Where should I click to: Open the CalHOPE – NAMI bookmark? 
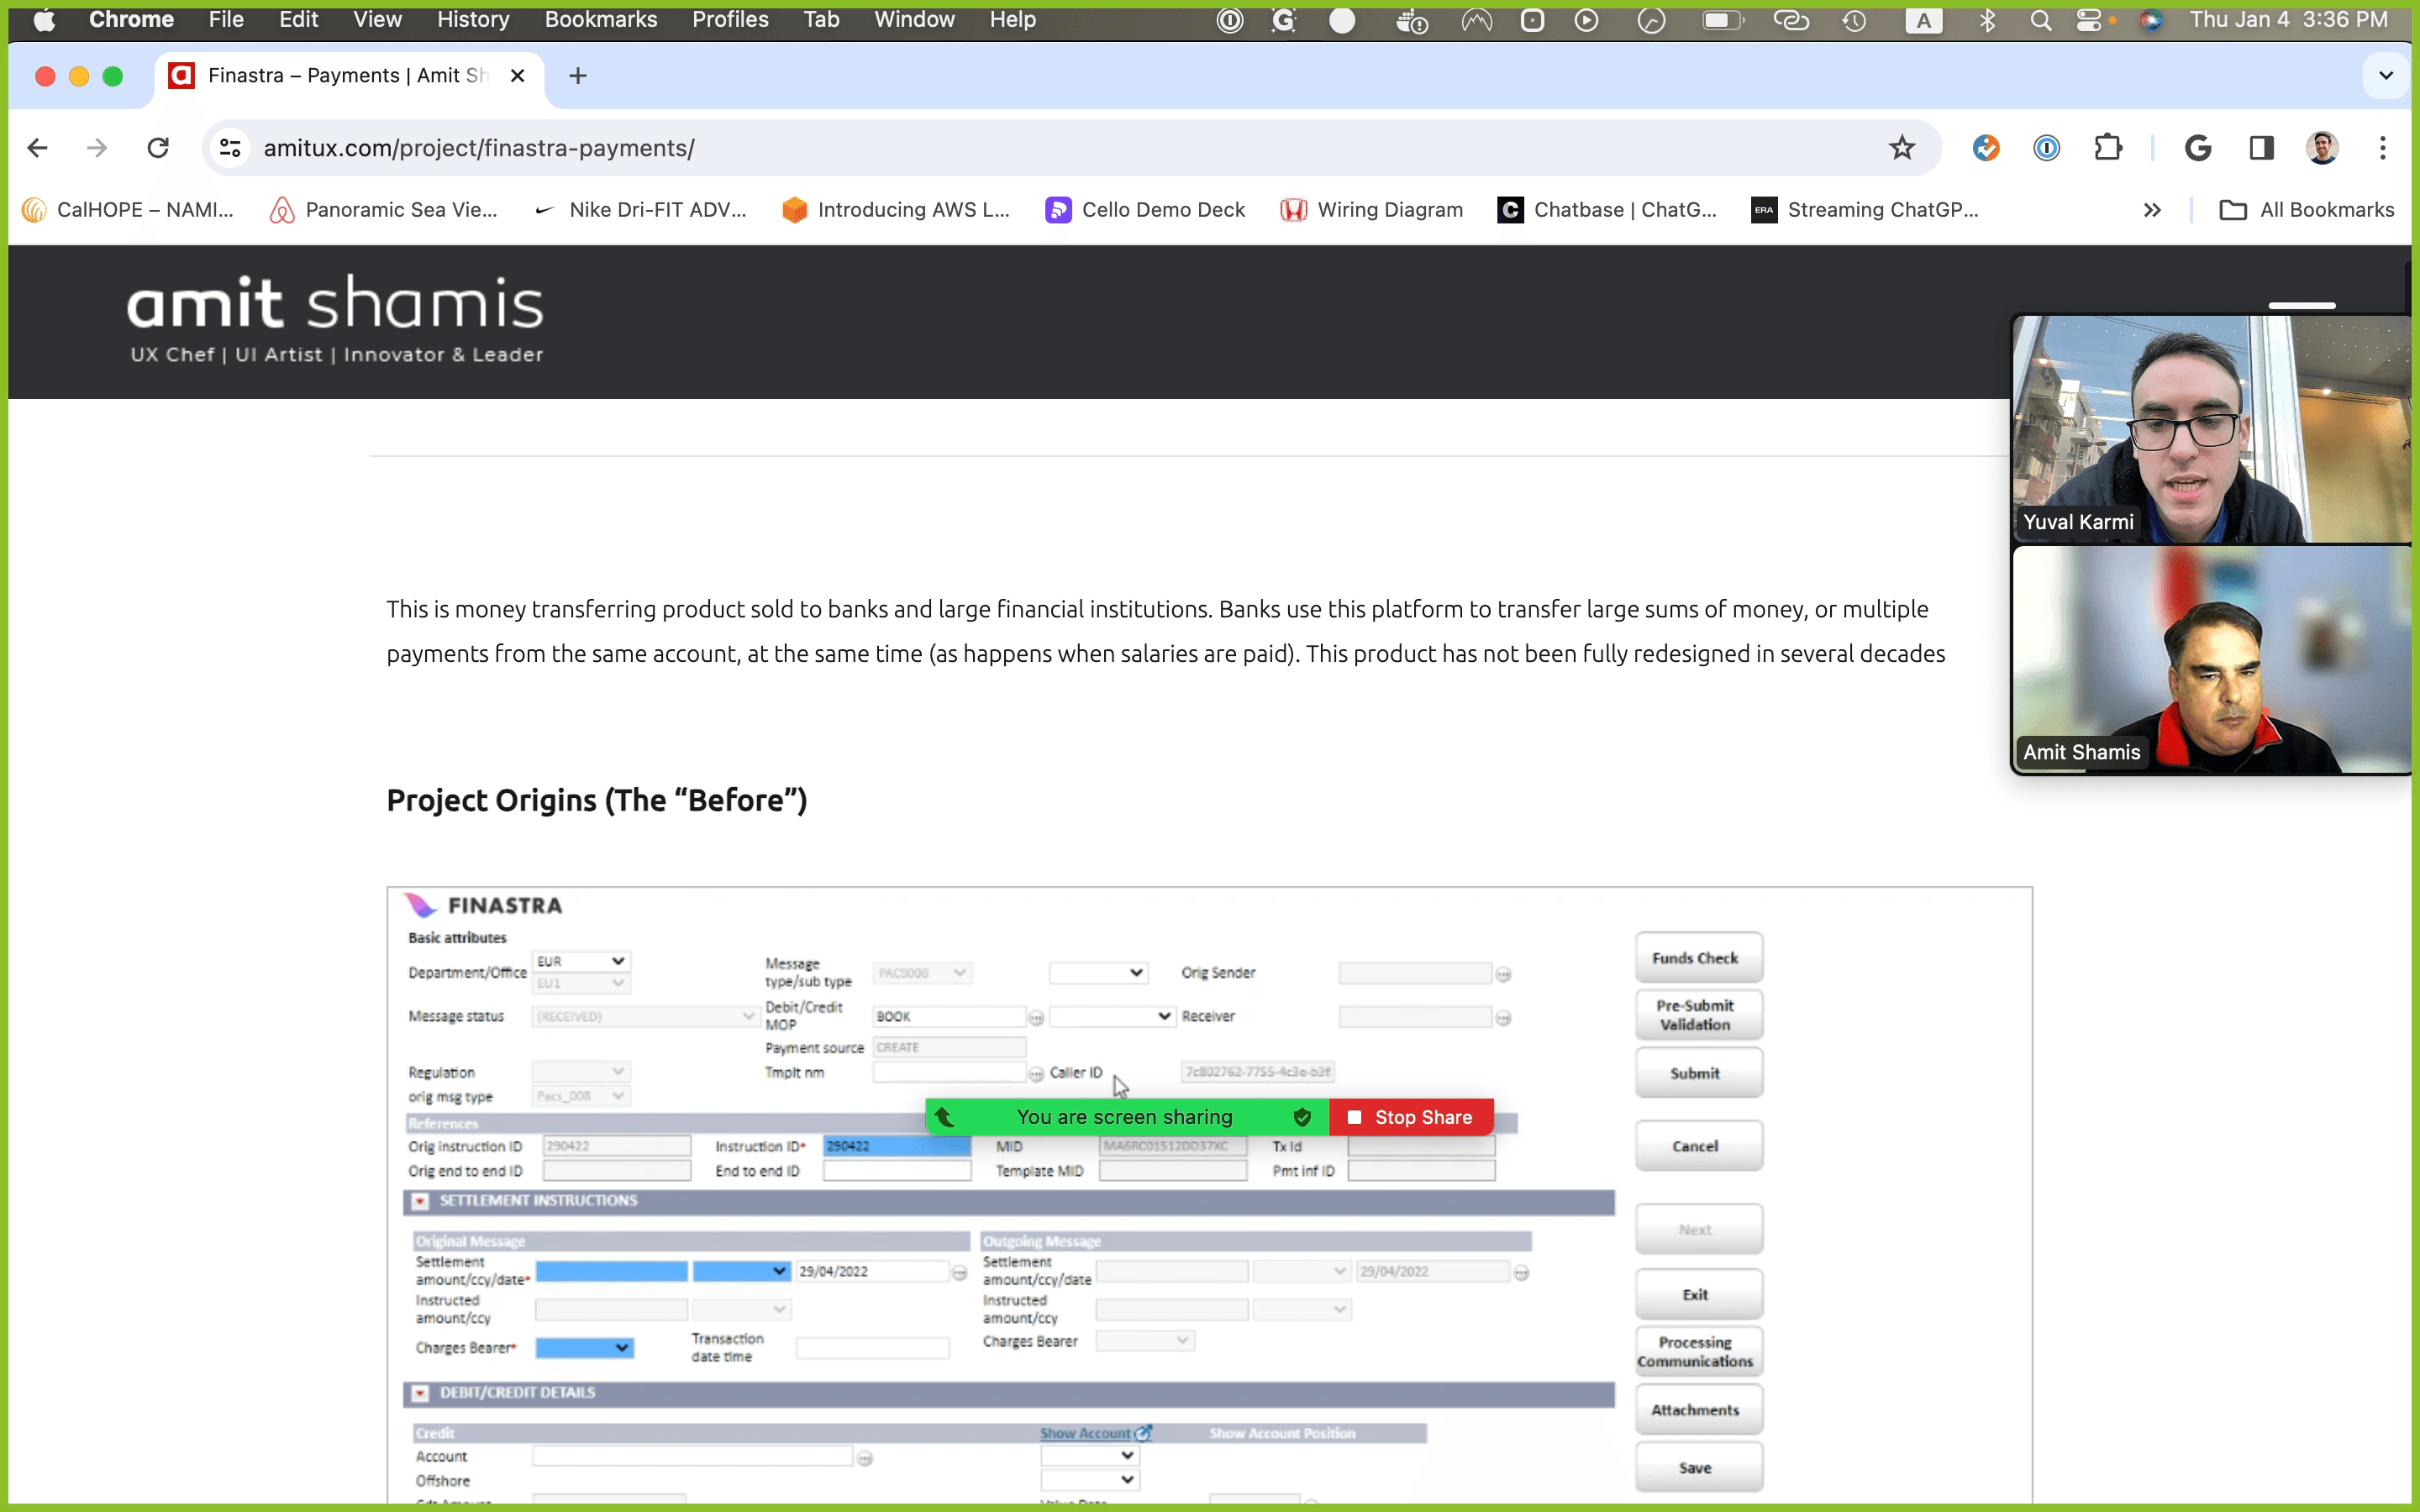coord(128,210)
